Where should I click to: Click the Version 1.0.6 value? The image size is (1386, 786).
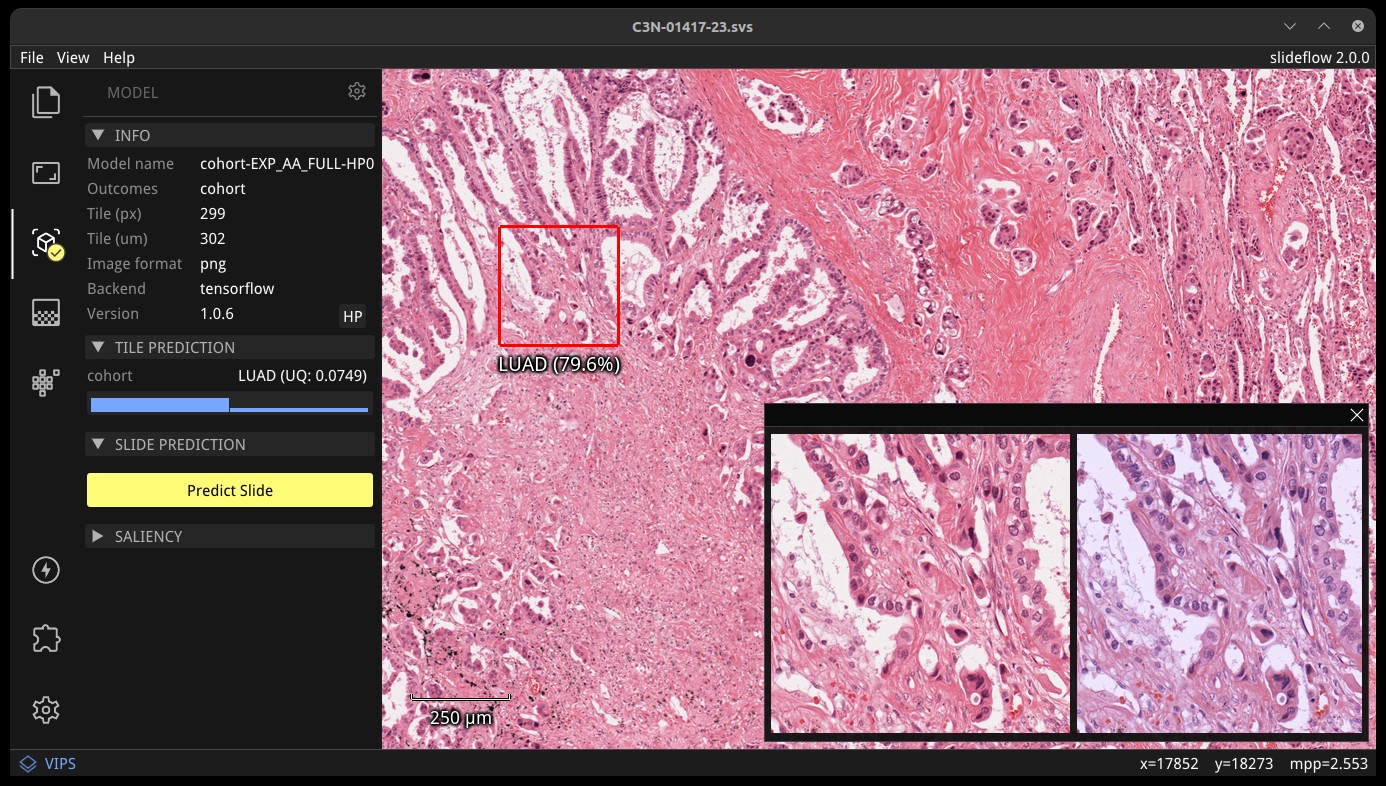(x=217, y=314)
